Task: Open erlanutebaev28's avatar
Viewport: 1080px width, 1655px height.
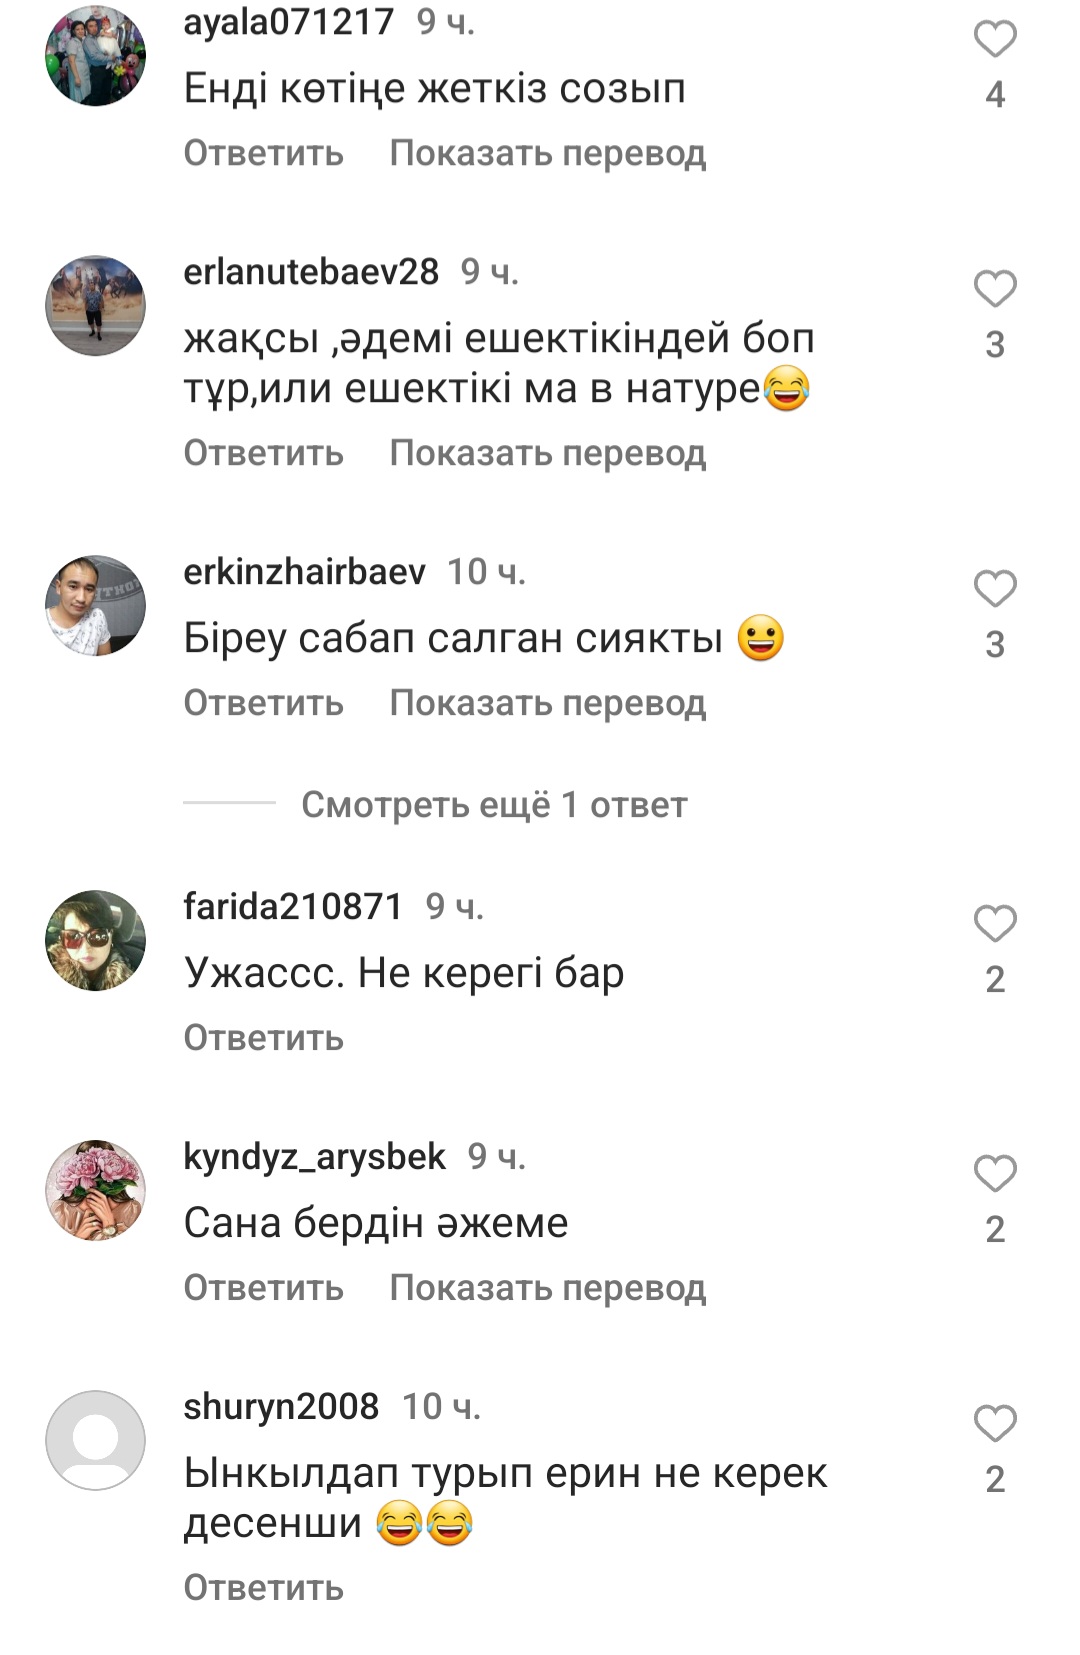Action: [96, 306]
